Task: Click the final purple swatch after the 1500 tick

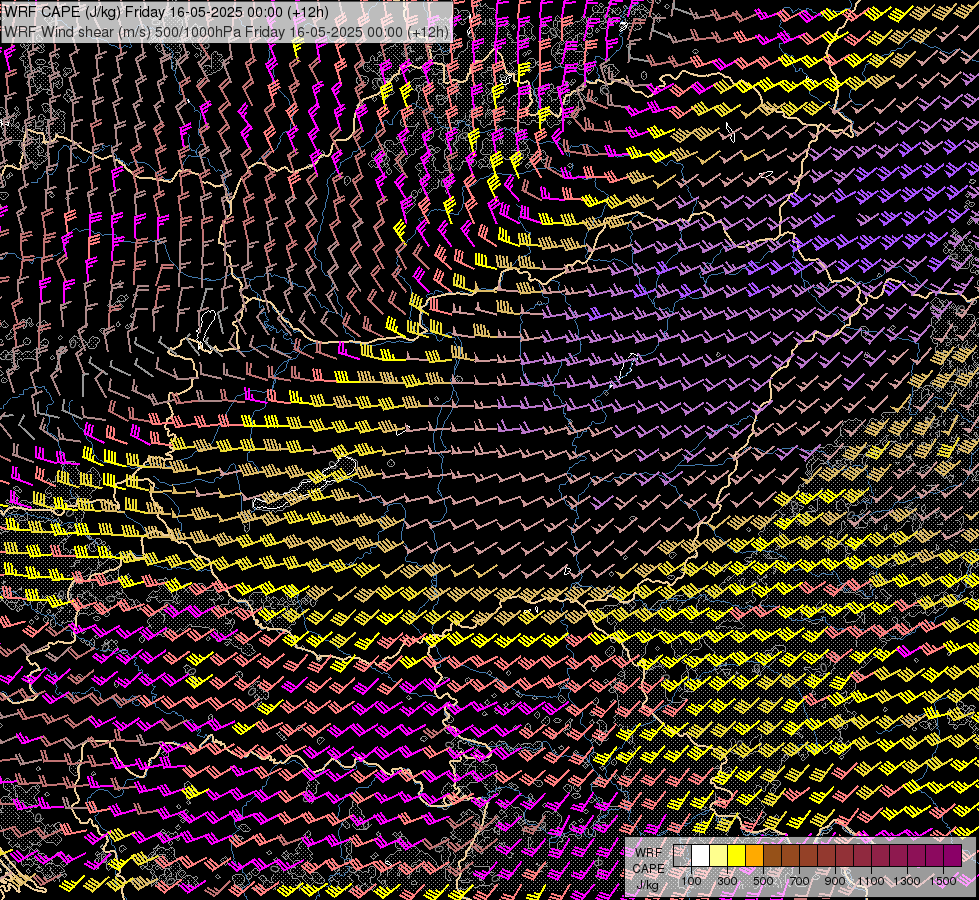Action: click(952, 856)
